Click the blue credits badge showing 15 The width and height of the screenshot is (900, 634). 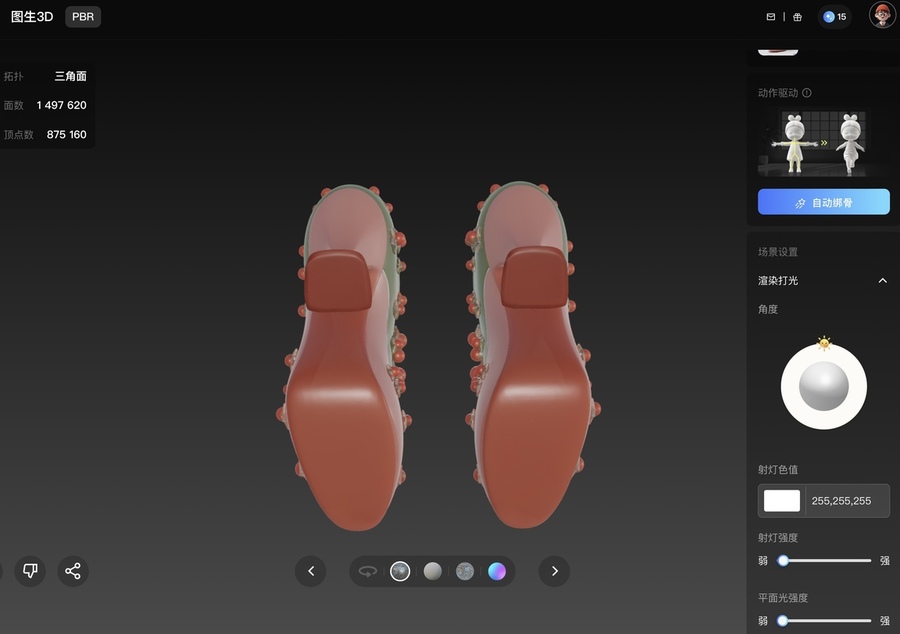tap(834, 17)
